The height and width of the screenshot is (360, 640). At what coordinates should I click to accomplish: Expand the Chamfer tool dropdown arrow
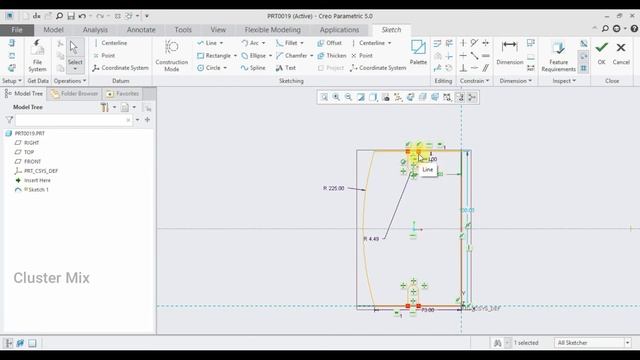[311, 56]
